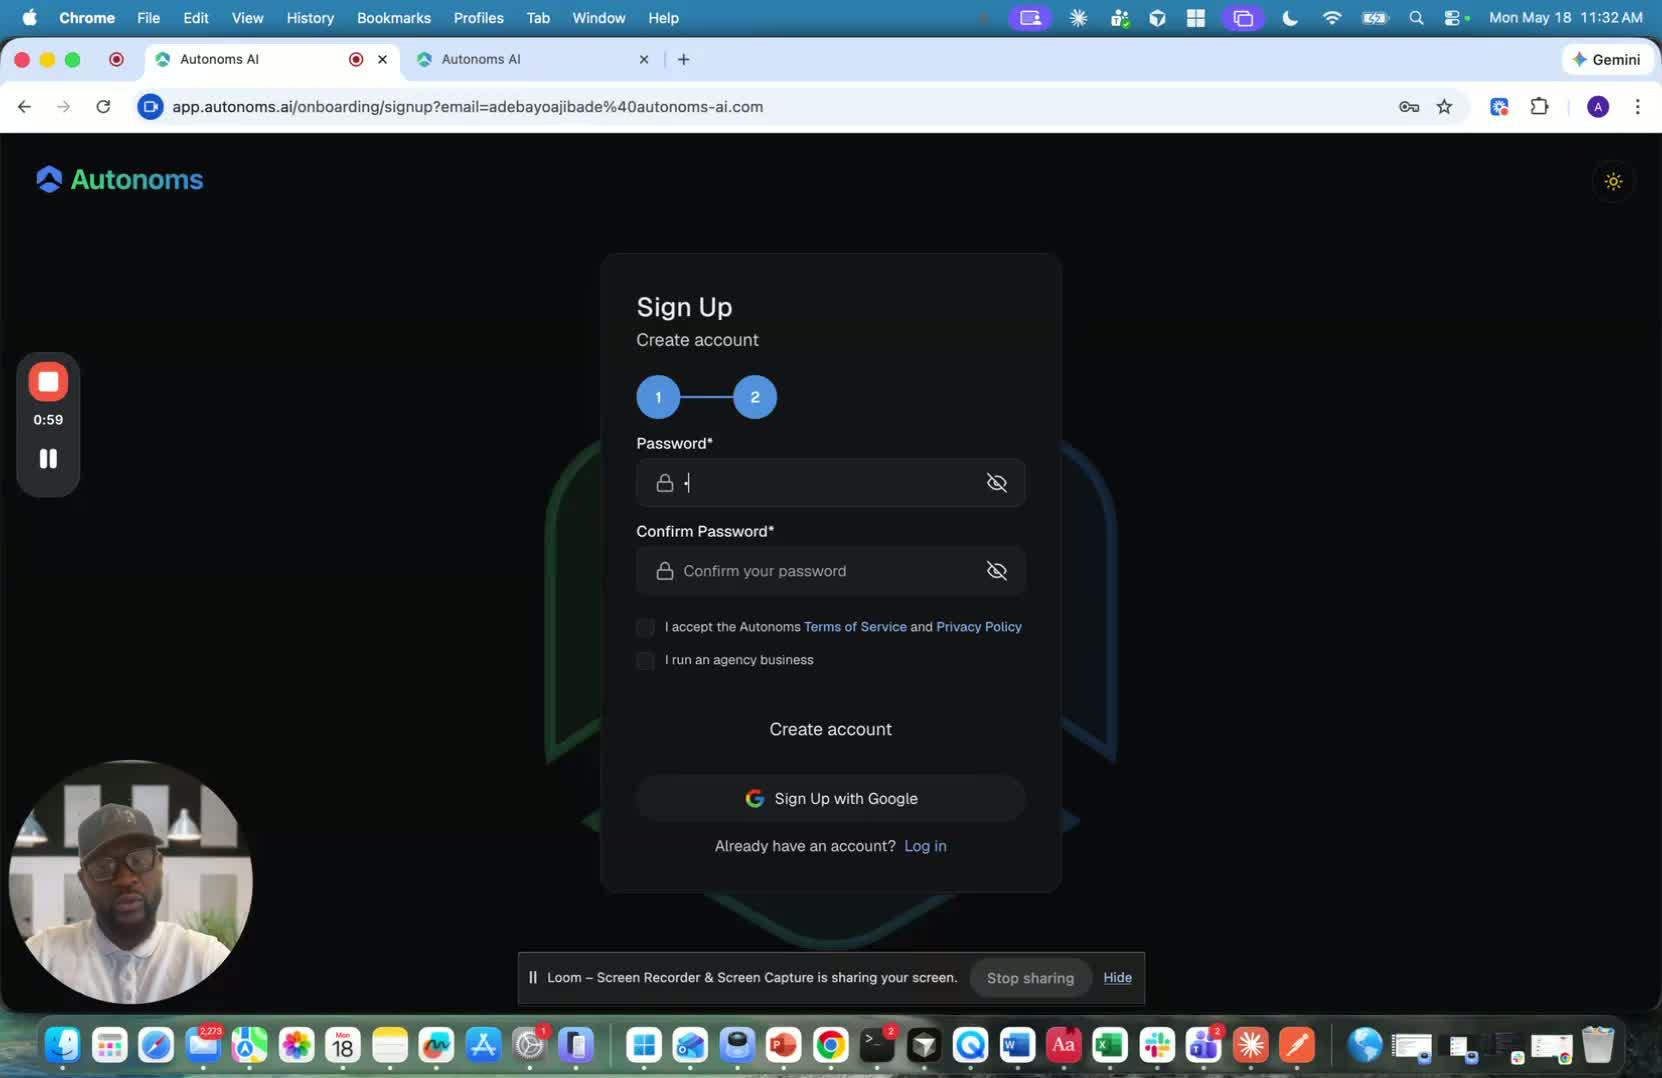Viewport: 1662px width, 1078px height.
Task: Sign up with Google
Action: [x=830, y=798]
